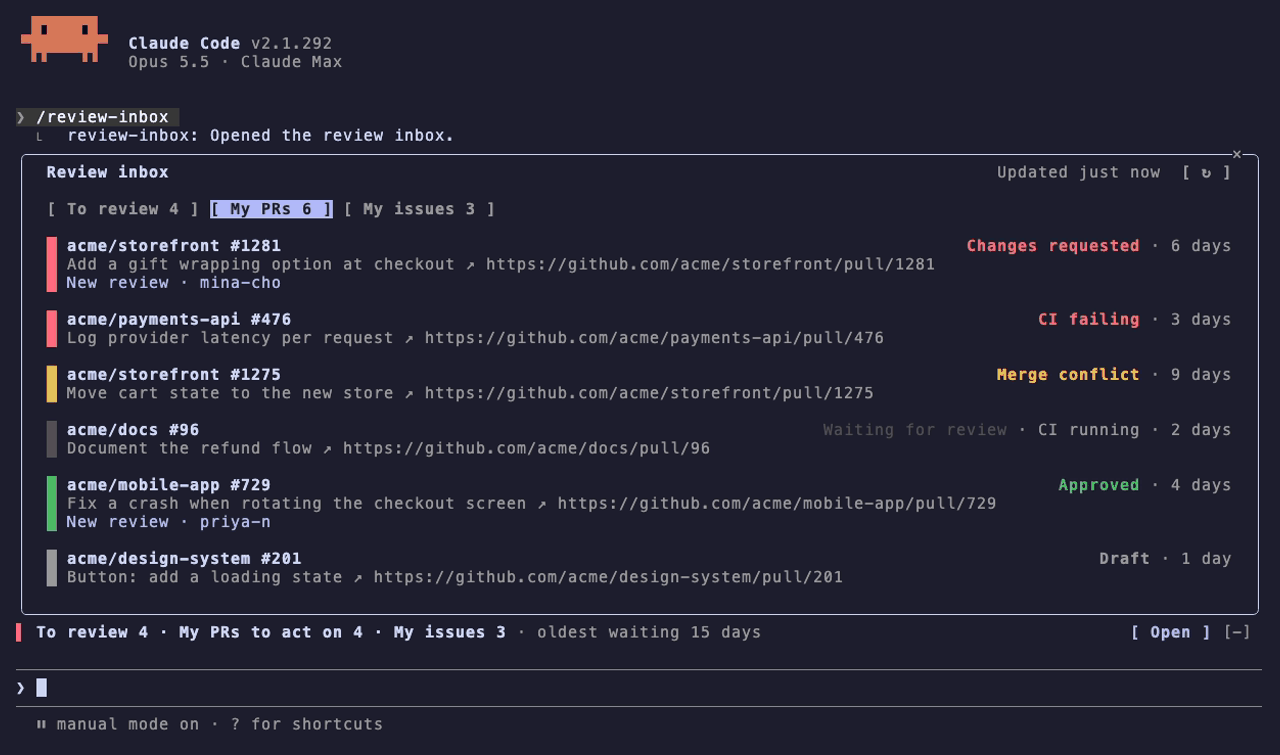Click My PRs to act on 4 summary
Image resolution: width=1280 pixels, height=755 pixels.
[x=271, y=632]
